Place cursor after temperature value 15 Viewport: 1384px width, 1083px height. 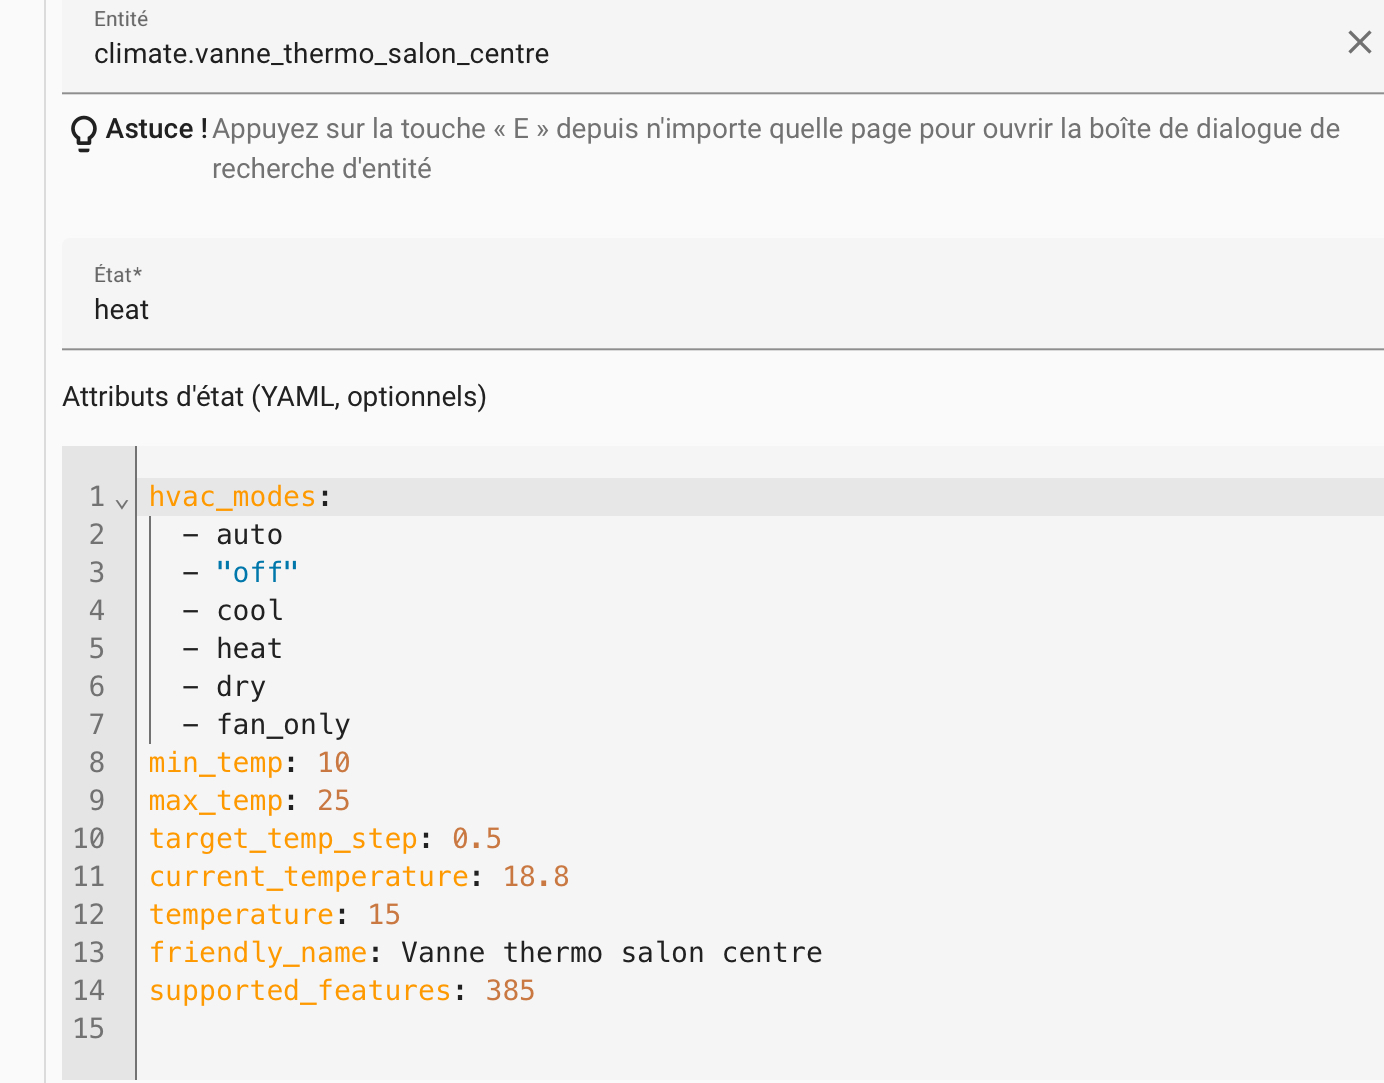401,915
